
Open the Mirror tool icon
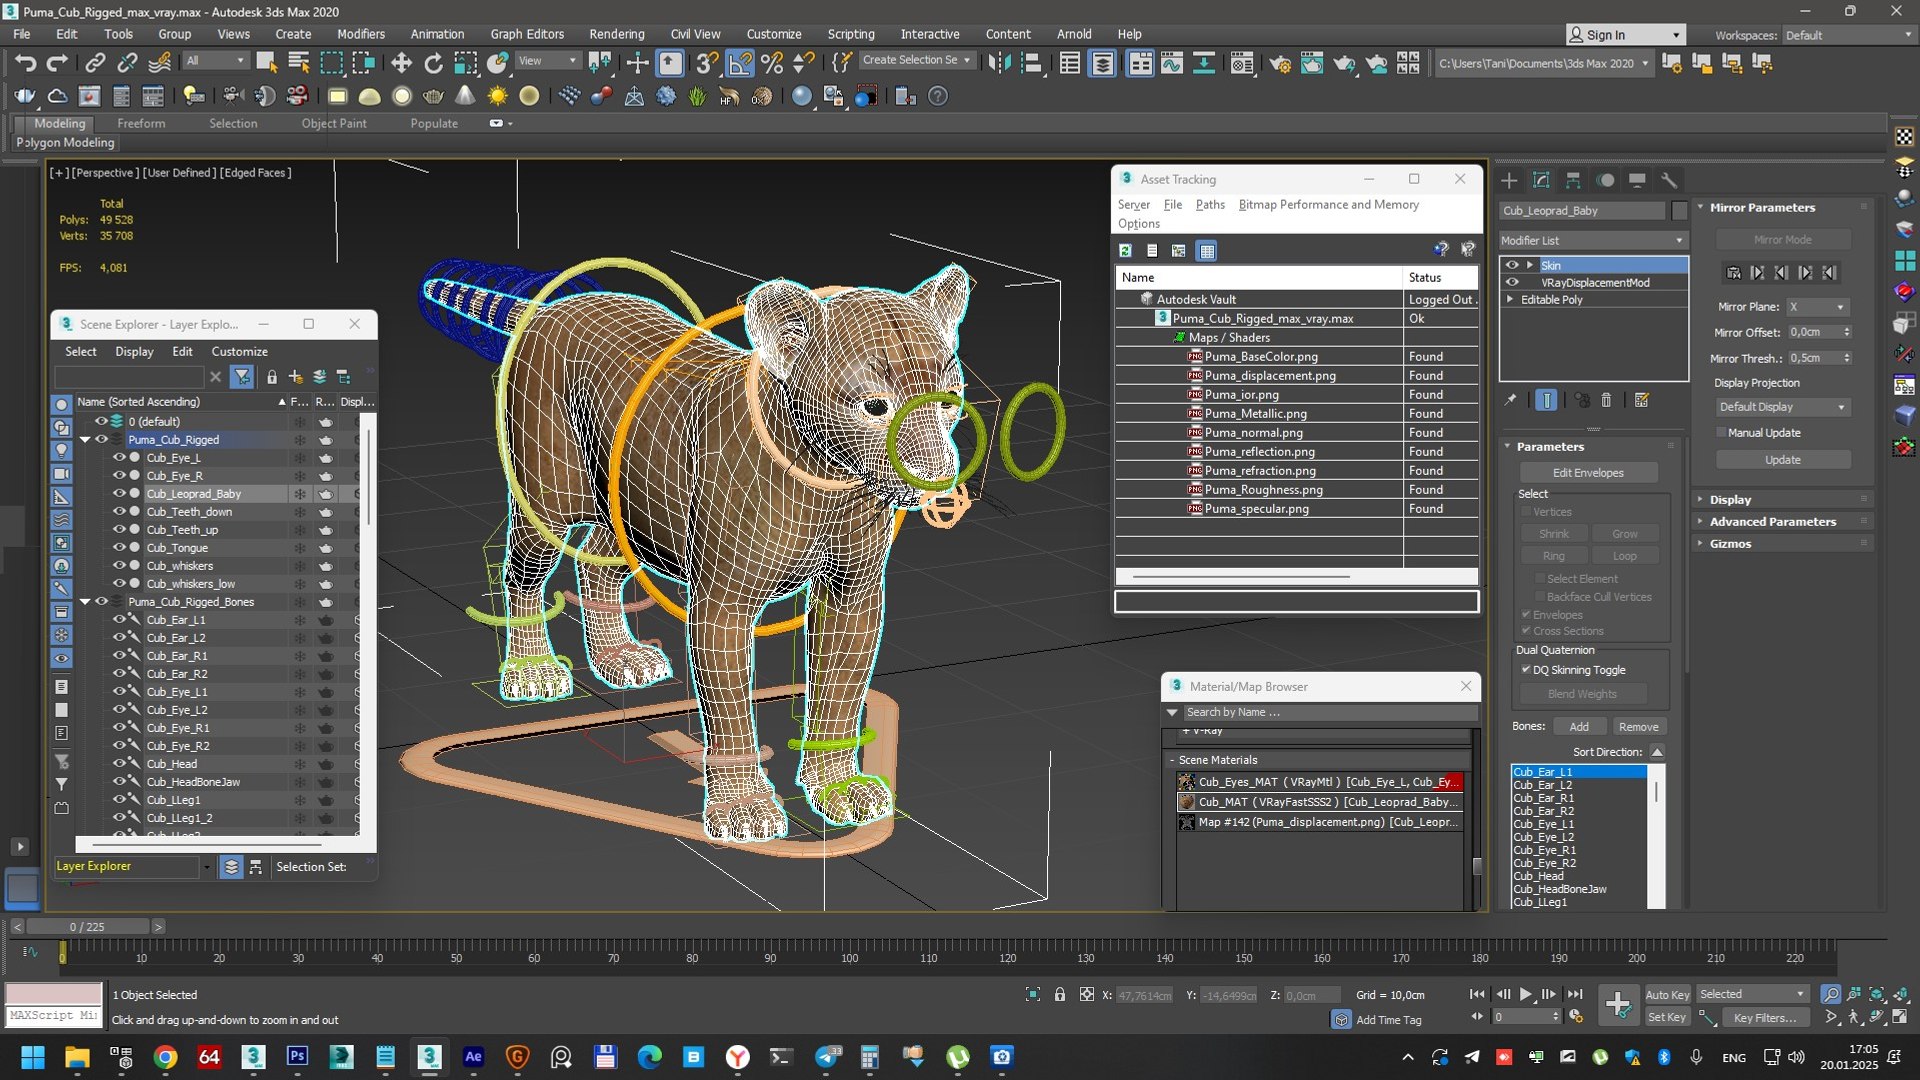point(998,63)
